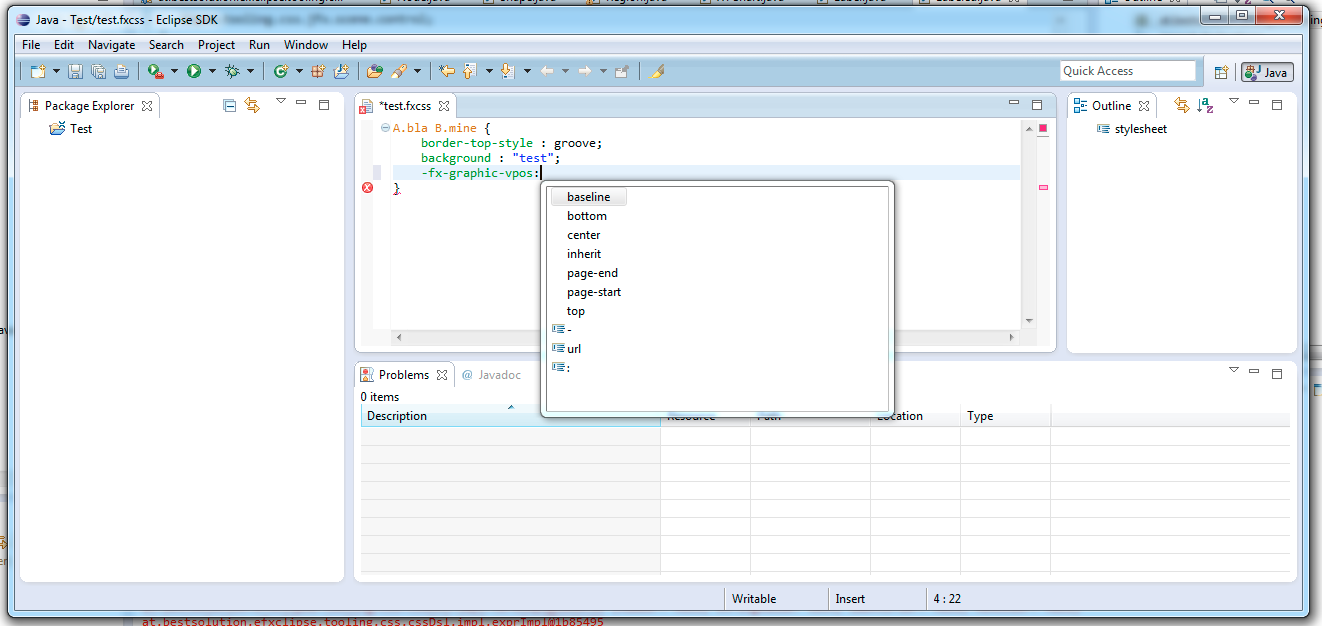
Task: Open the Problems view menu triangle
Action: click(1233, 370)
